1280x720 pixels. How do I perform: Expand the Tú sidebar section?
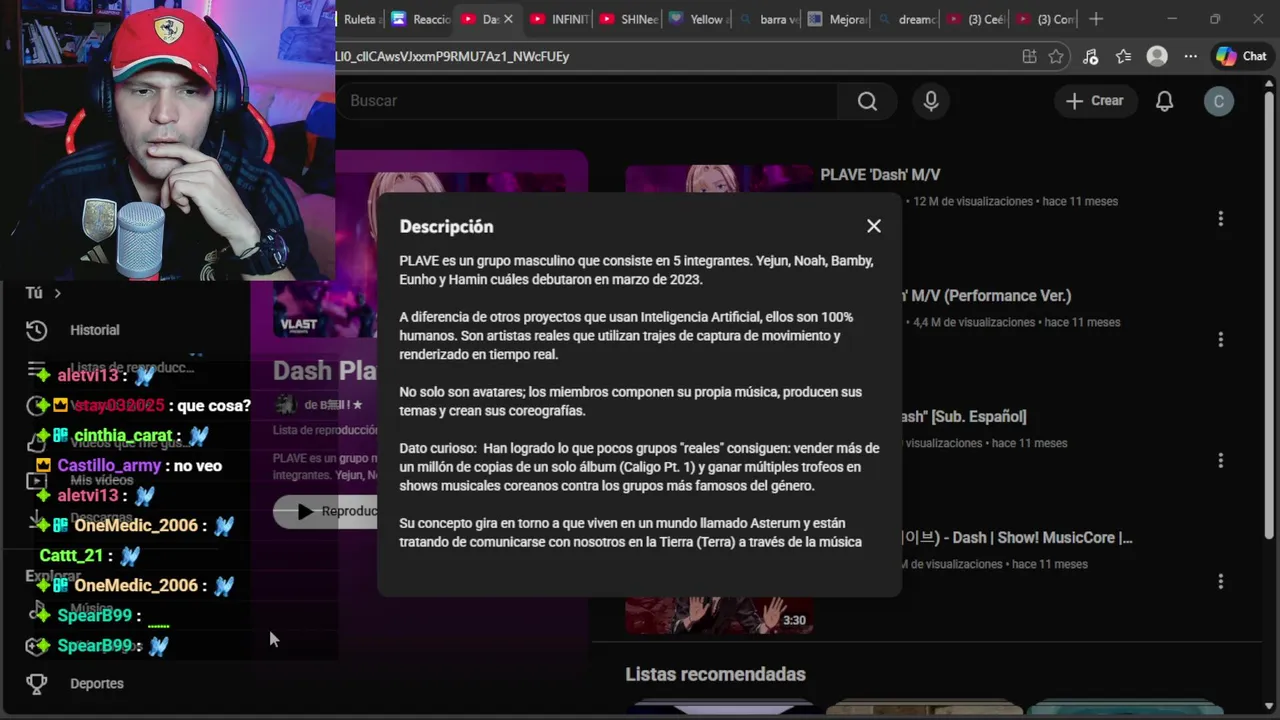click(44, 293)
